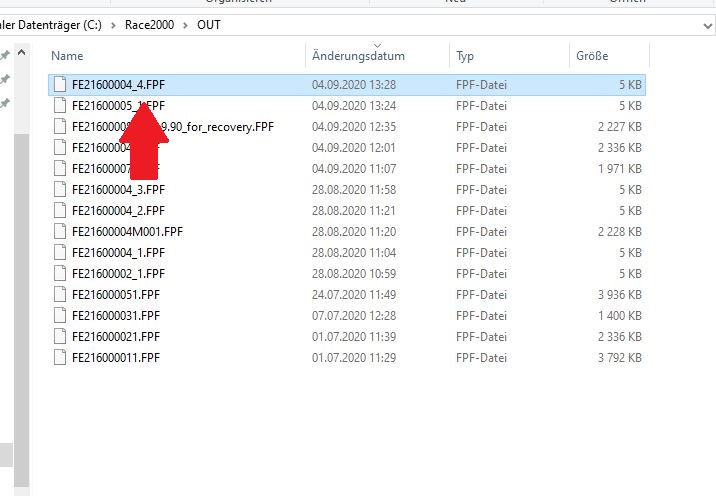Select file FE216000011.FPF

coord(347,358)
